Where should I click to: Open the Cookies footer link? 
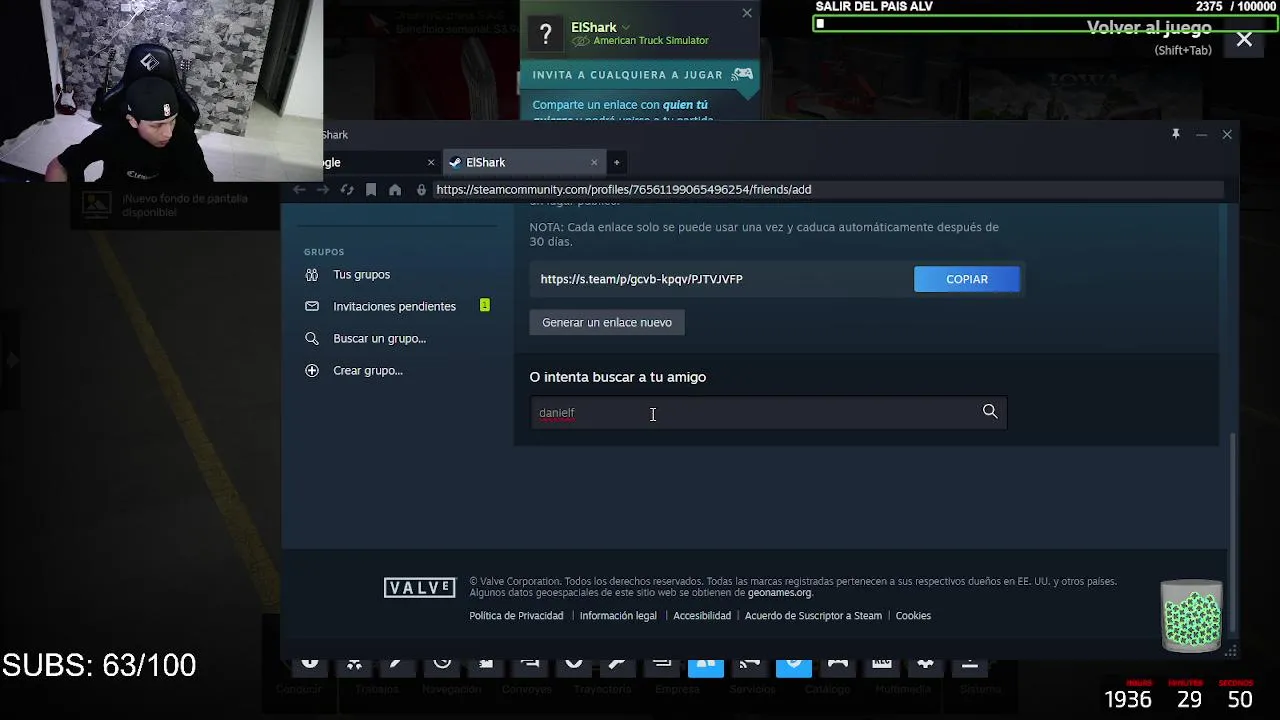tap(913, 615)
